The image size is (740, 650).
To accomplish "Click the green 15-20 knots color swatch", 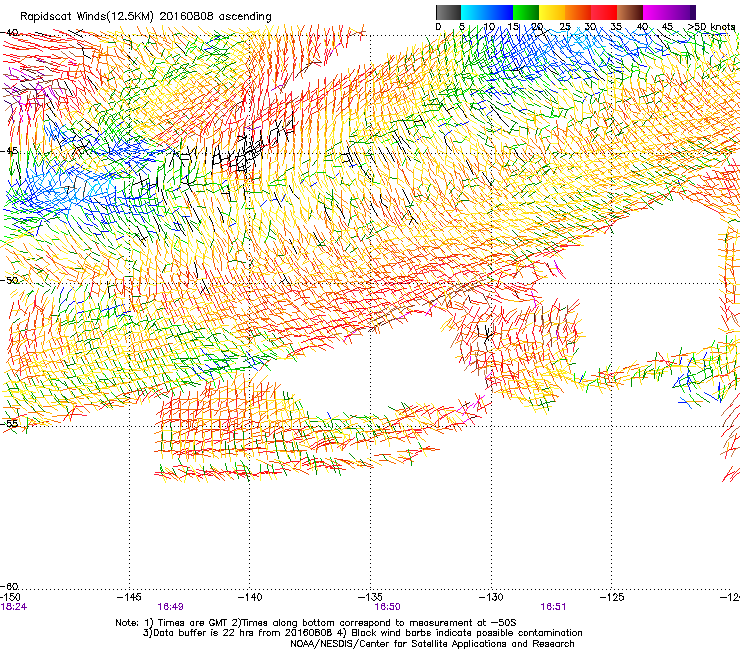I will point(526,12).
